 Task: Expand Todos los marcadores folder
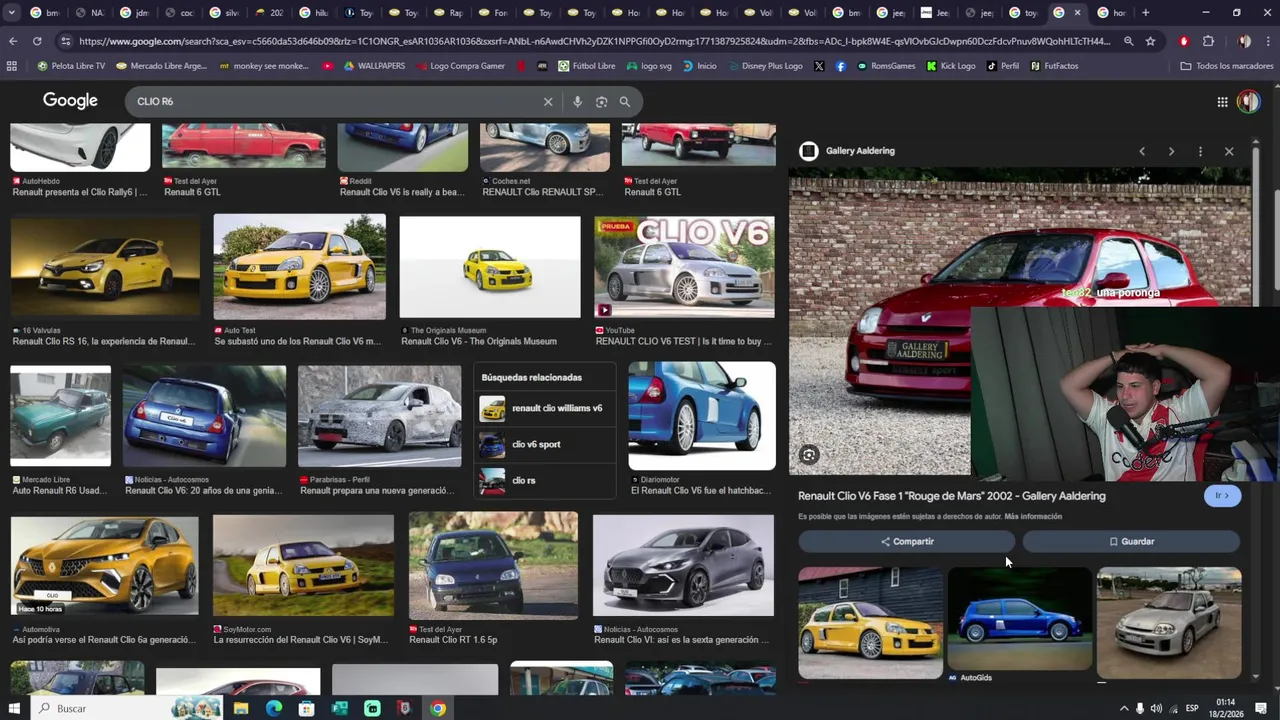coord(1227,66)
